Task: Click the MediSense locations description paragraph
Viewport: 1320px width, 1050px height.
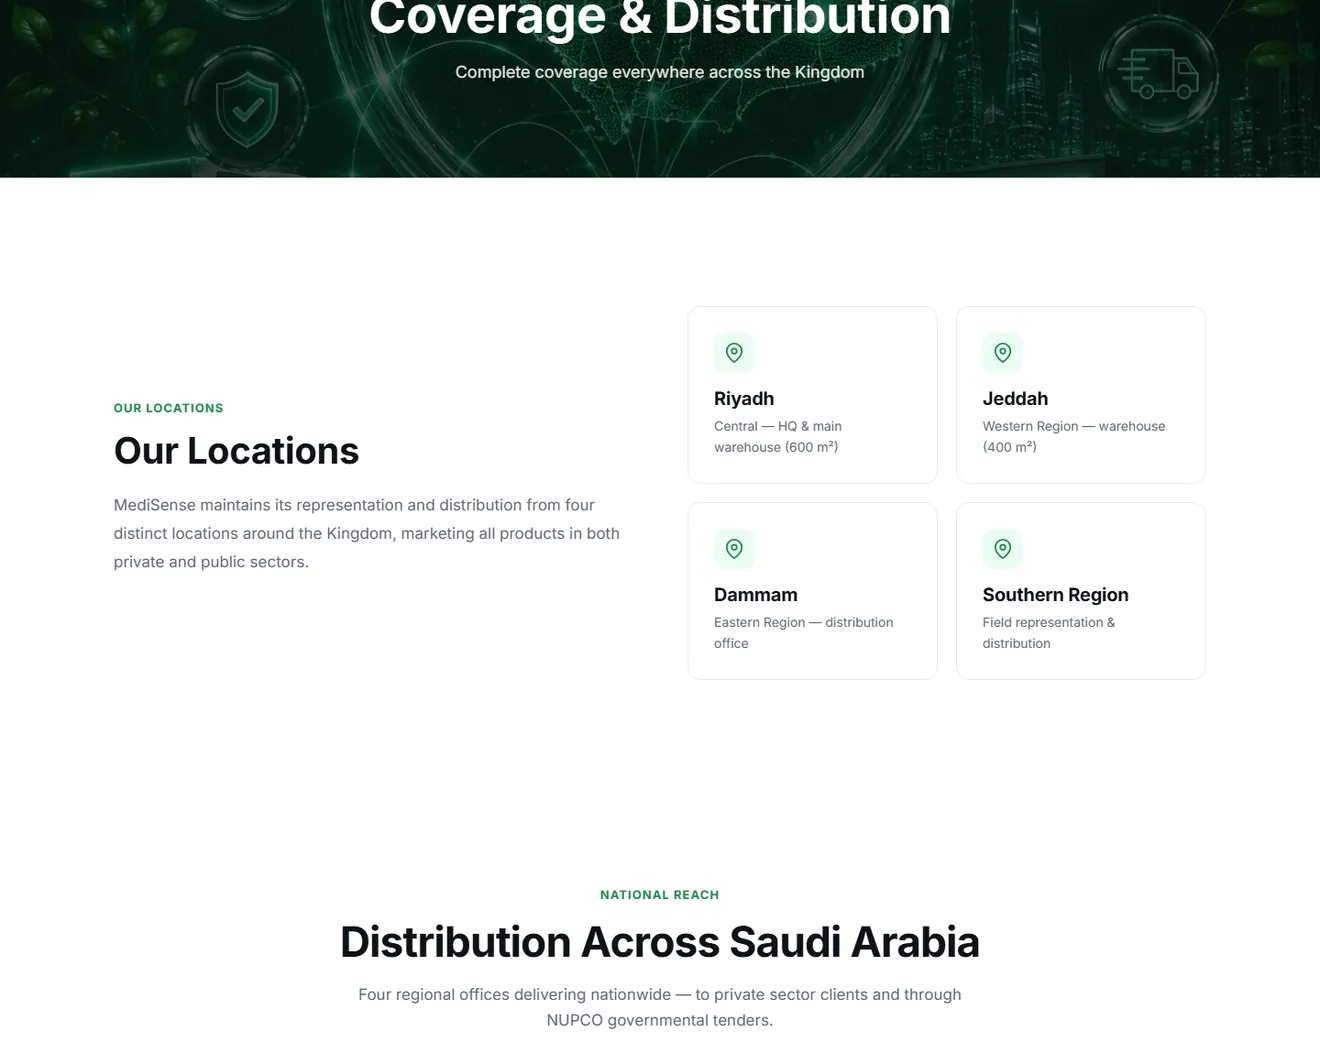Action: pyautogui.click(x=367, y=534)
